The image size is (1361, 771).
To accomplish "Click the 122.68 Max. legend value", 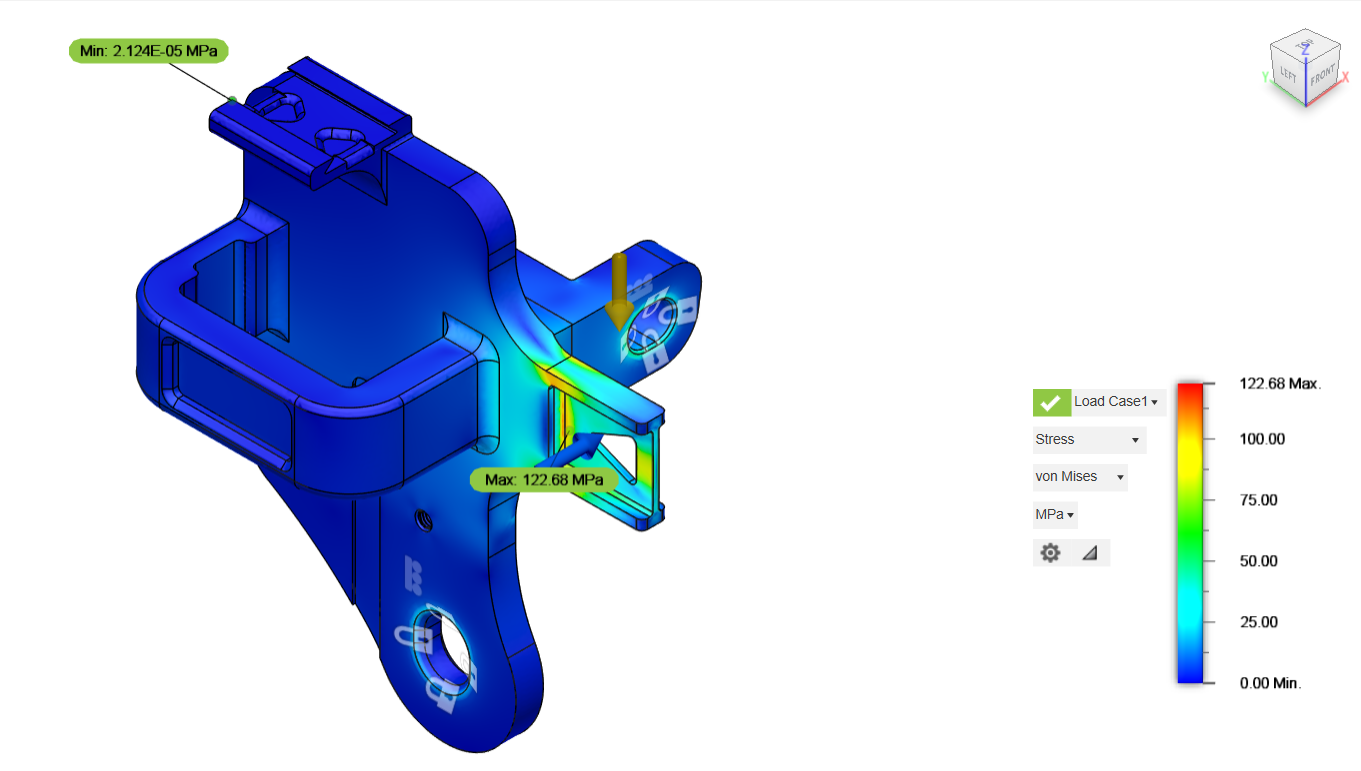I will (x=1281, y=384).
